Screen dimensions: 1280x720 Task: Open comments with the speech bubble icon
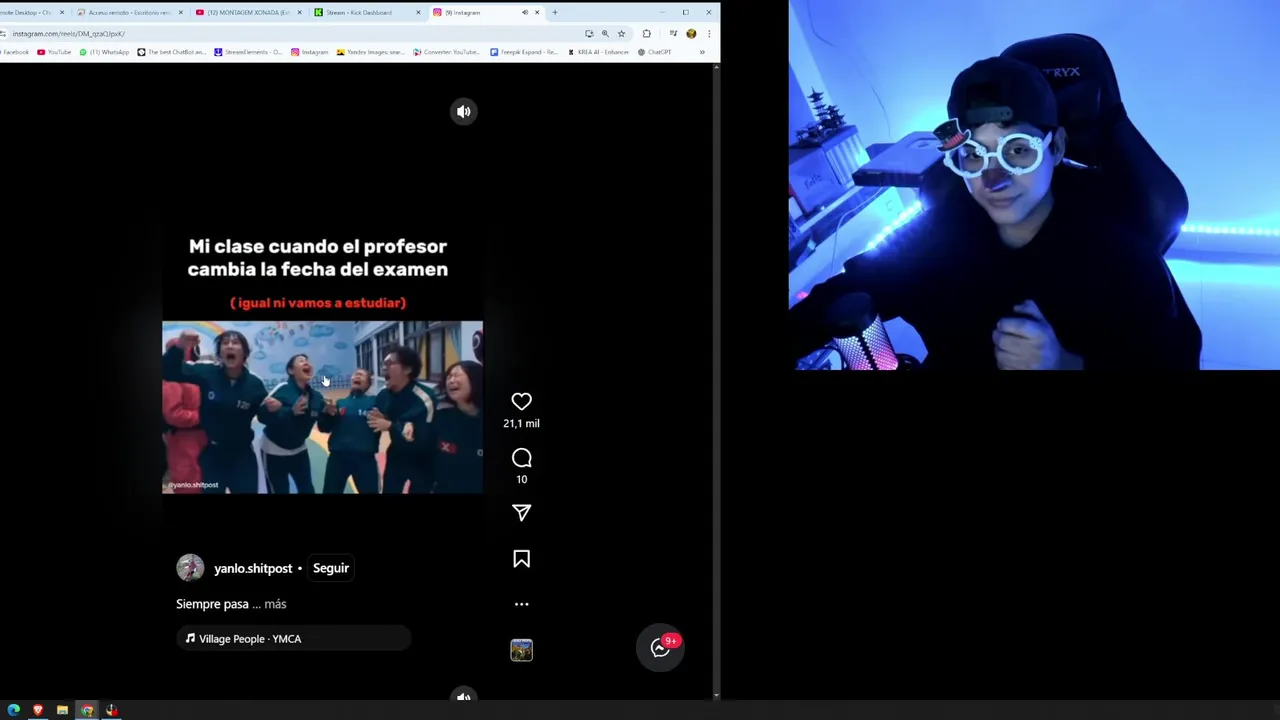point(521,458)
